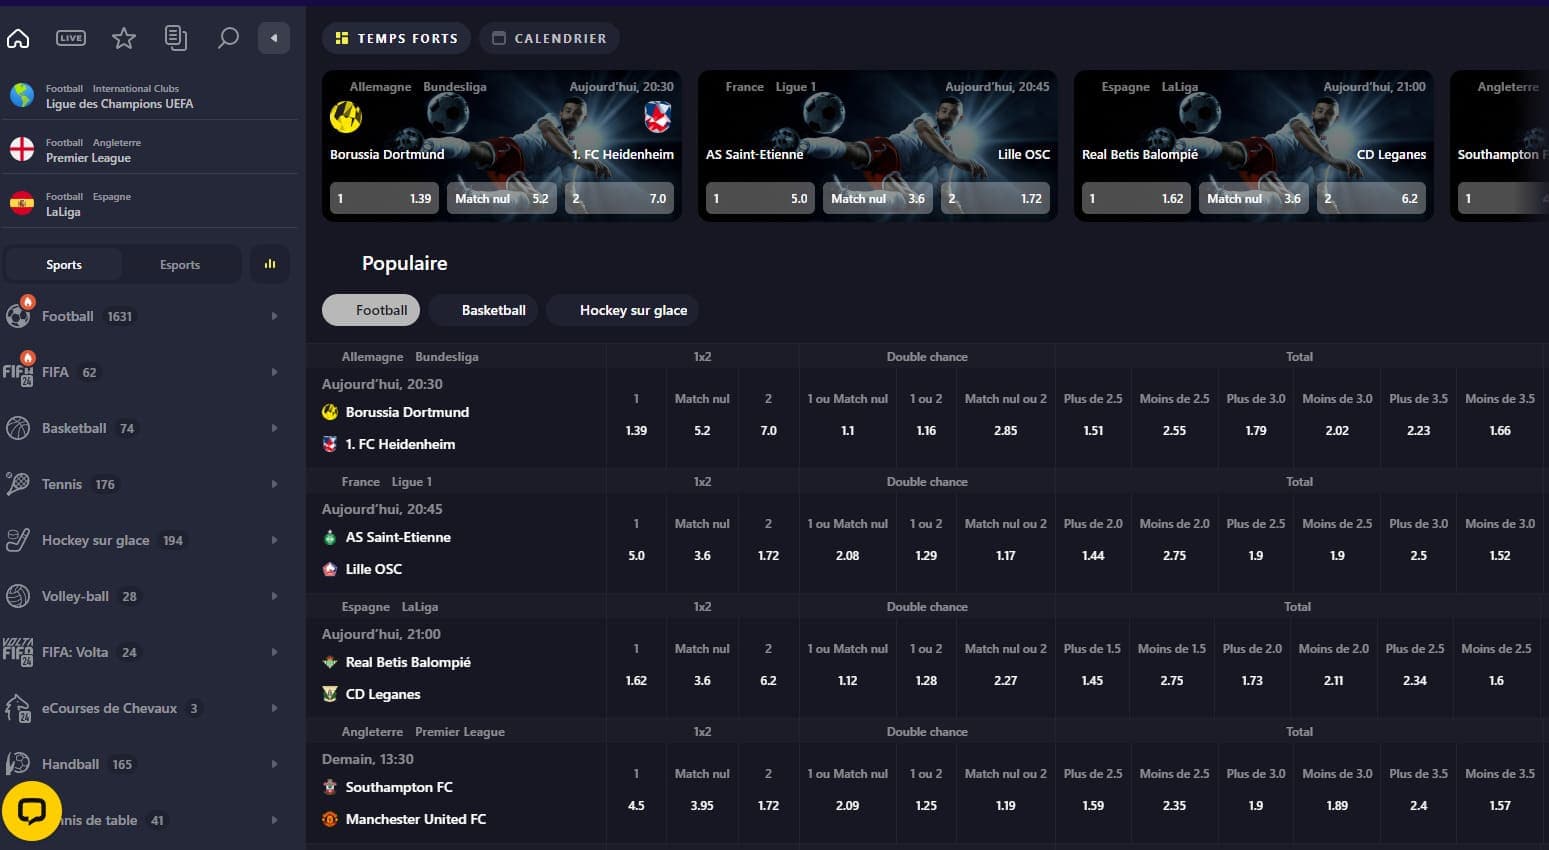Click the Tennis racket icon in sidebar
Screen dimensions: 1549x850
(18, 484)
